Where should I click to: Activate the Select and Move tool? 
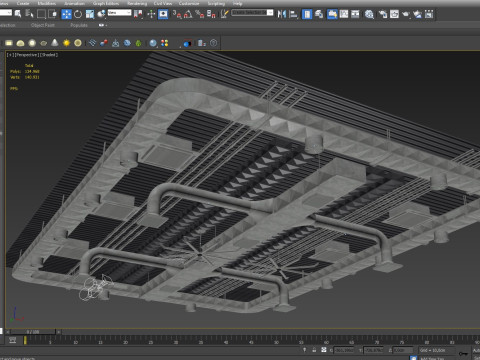[66, 14]
